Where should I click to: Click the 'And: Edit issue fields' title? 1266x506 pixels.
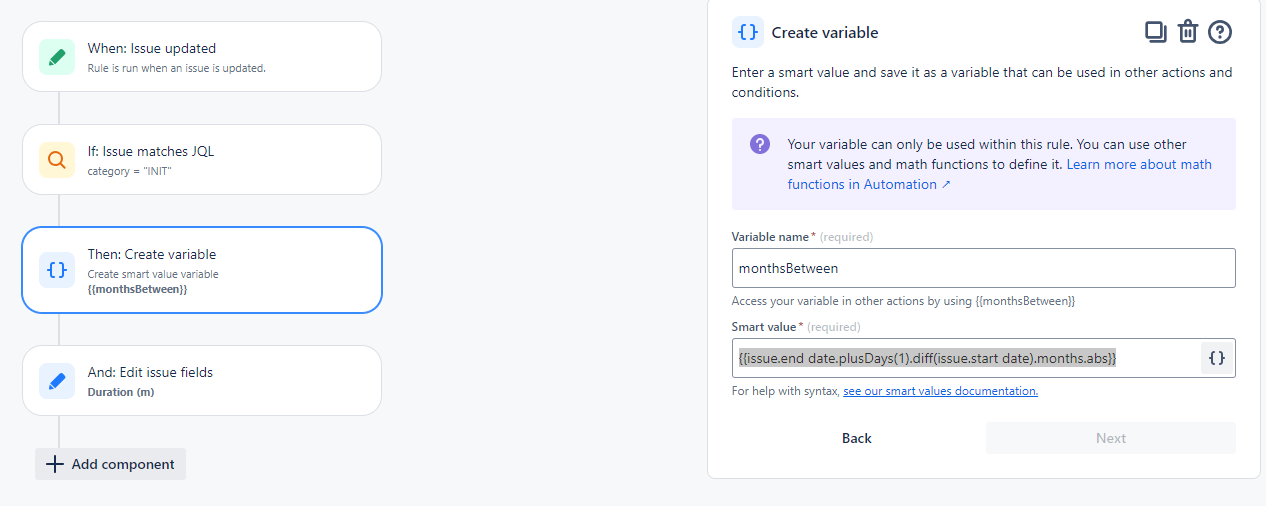(150, 372)
